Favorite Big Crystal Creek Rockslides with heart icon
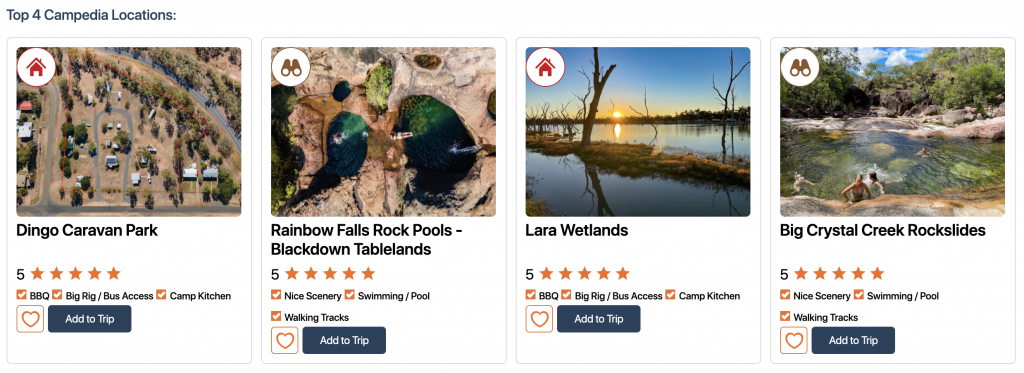The image size is (1024, 373). pyautogui.click(x=794, y=340)
